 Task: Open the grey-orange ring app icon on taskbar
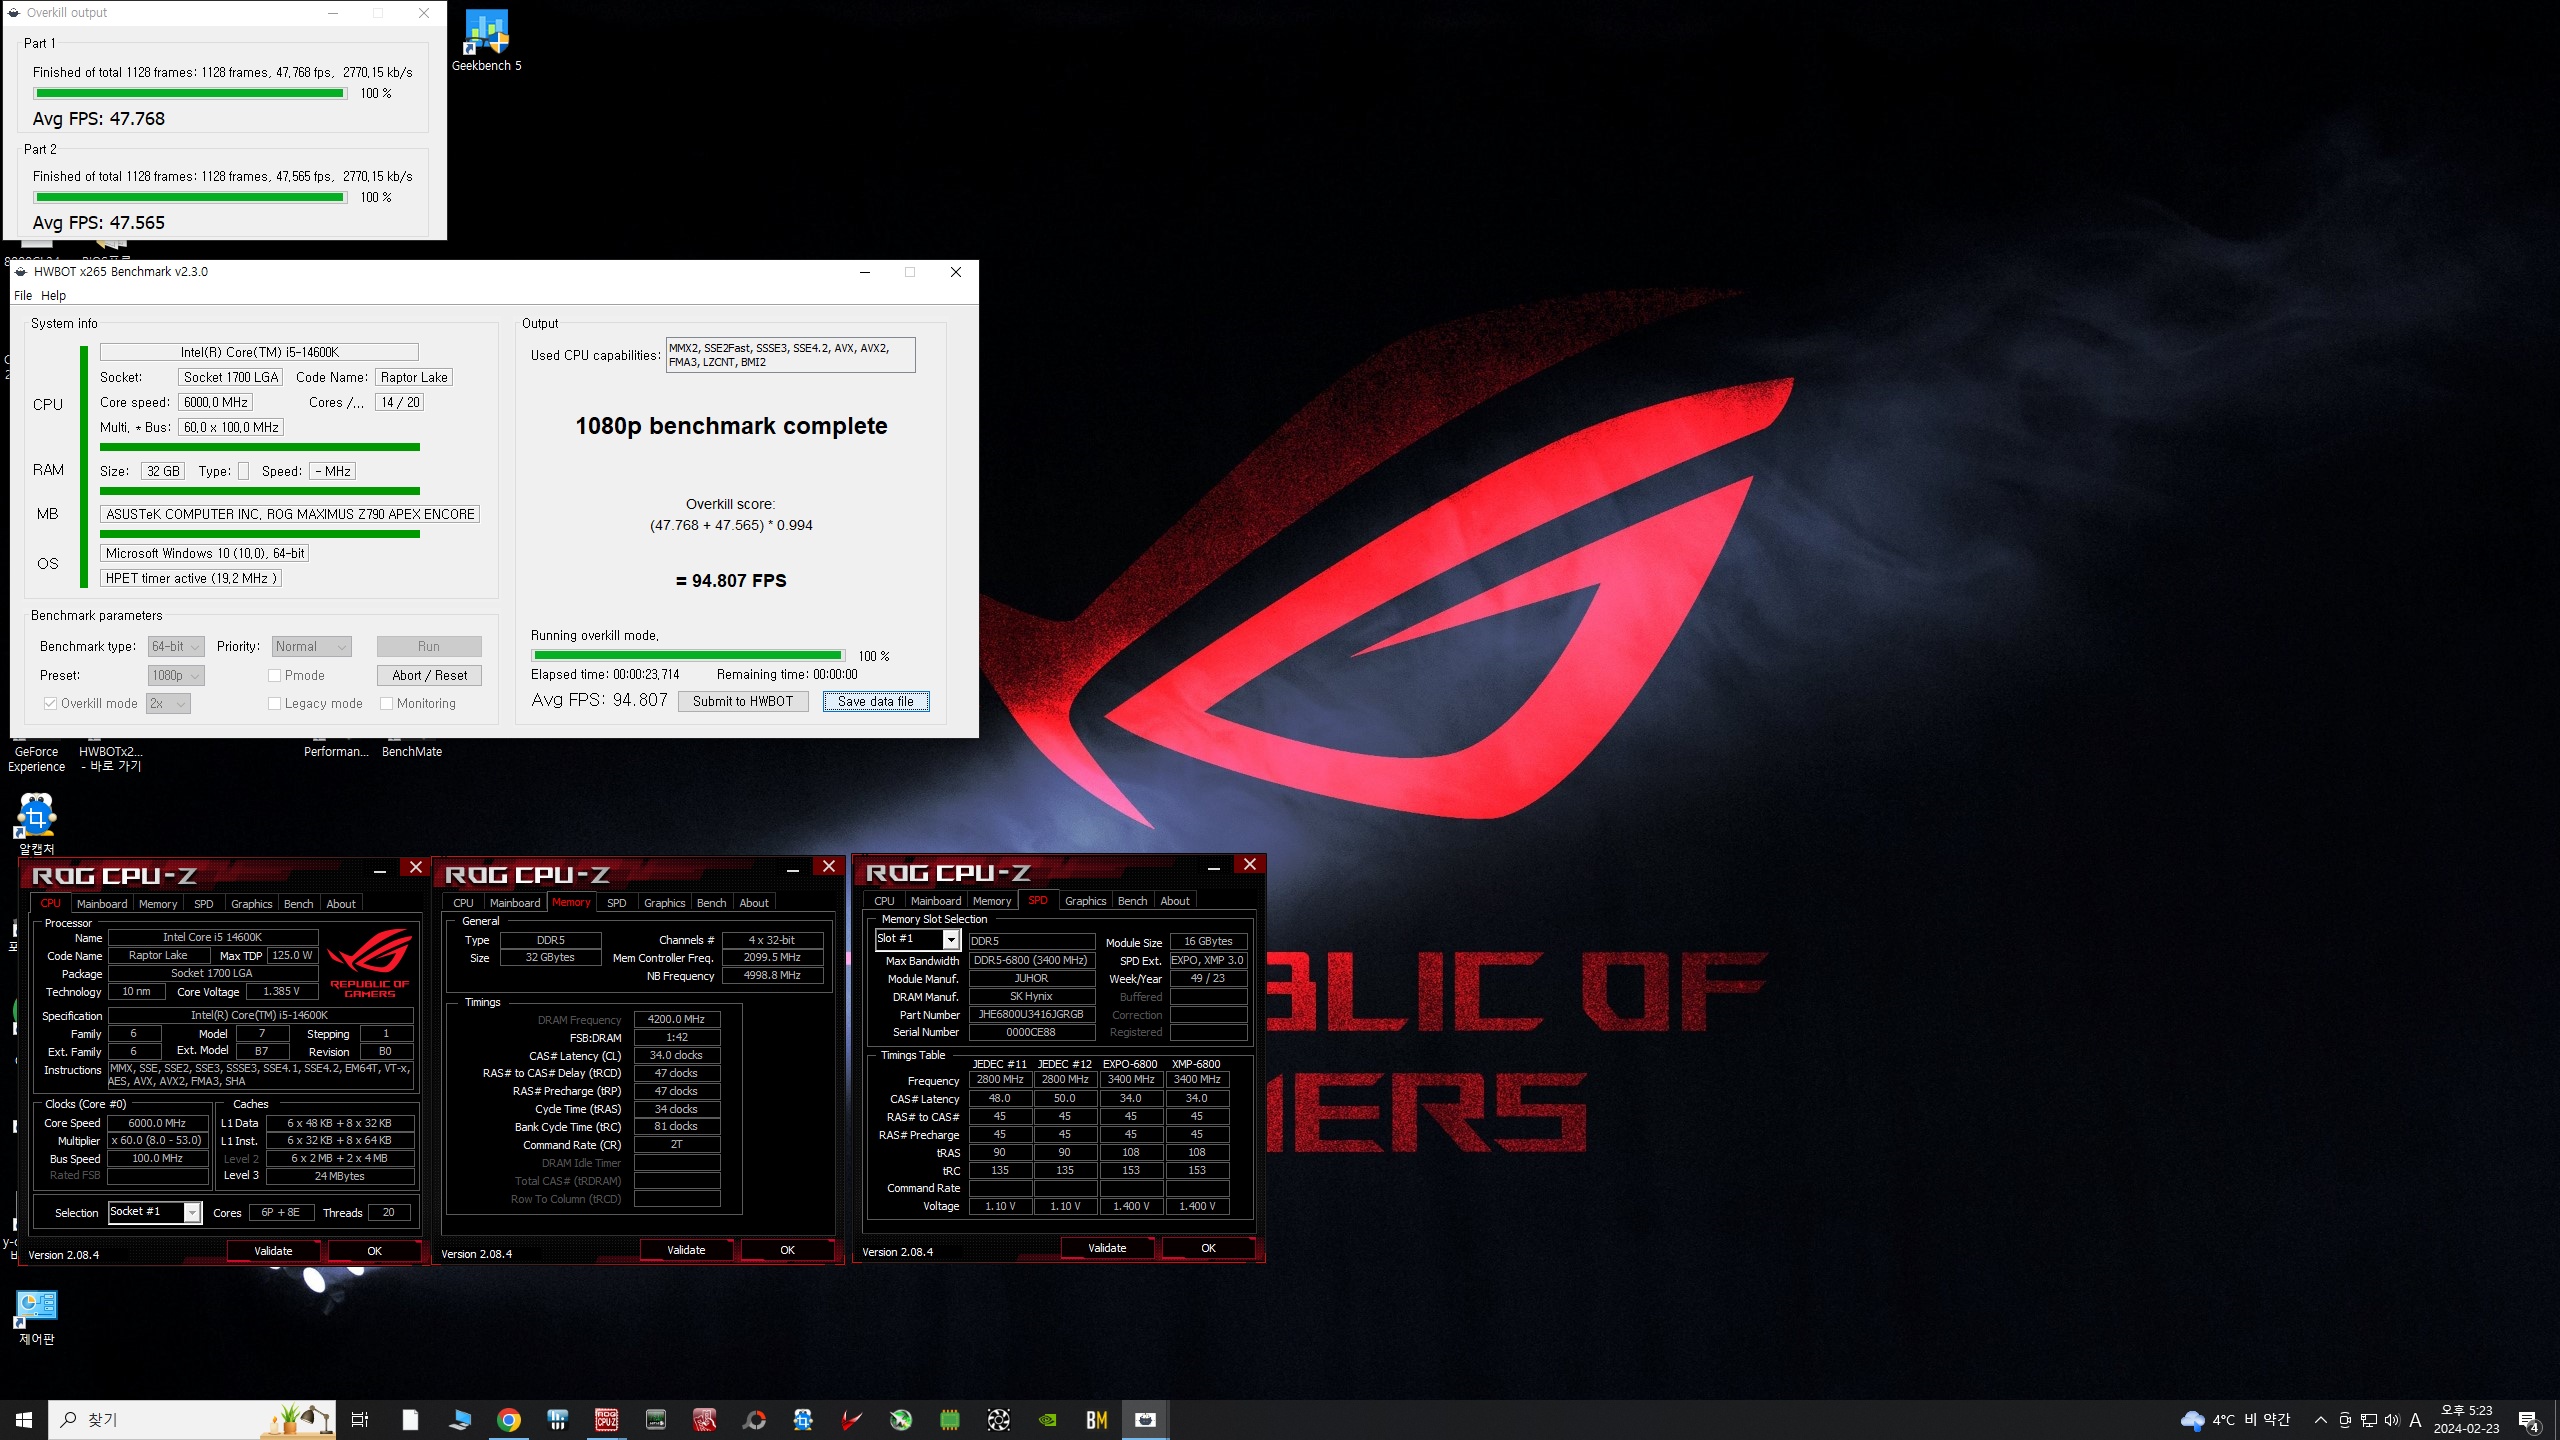coord(754,1420)
